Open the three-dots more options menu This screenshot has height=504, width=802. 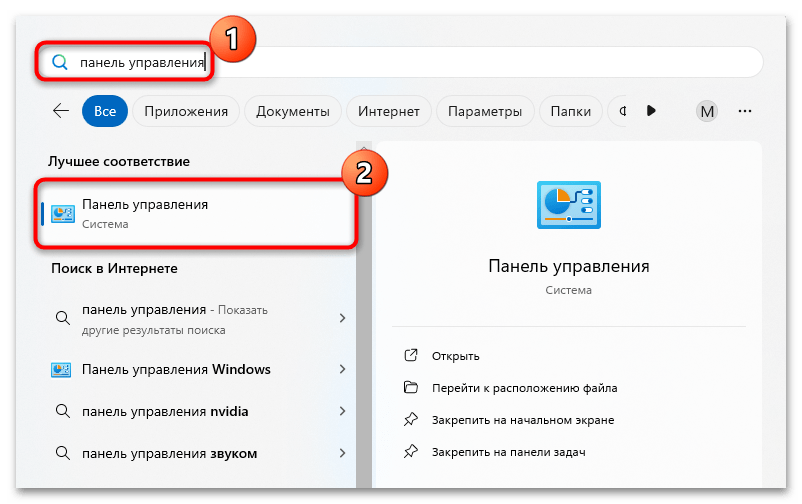pyautogui.click(x=745, y=111)
